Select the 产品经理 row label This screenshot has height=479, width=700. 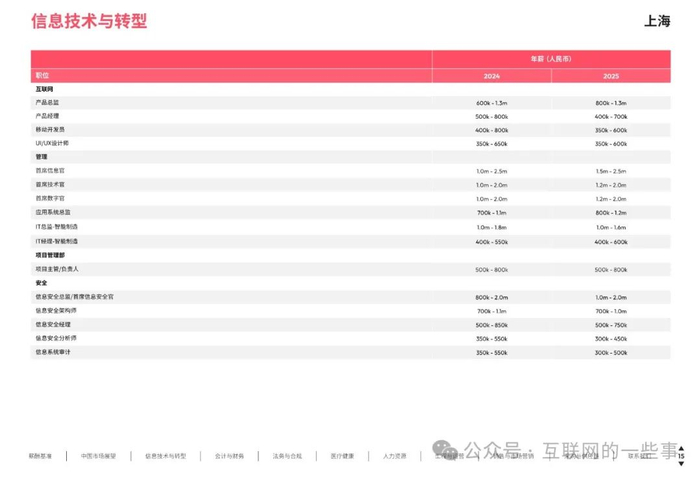47,116
